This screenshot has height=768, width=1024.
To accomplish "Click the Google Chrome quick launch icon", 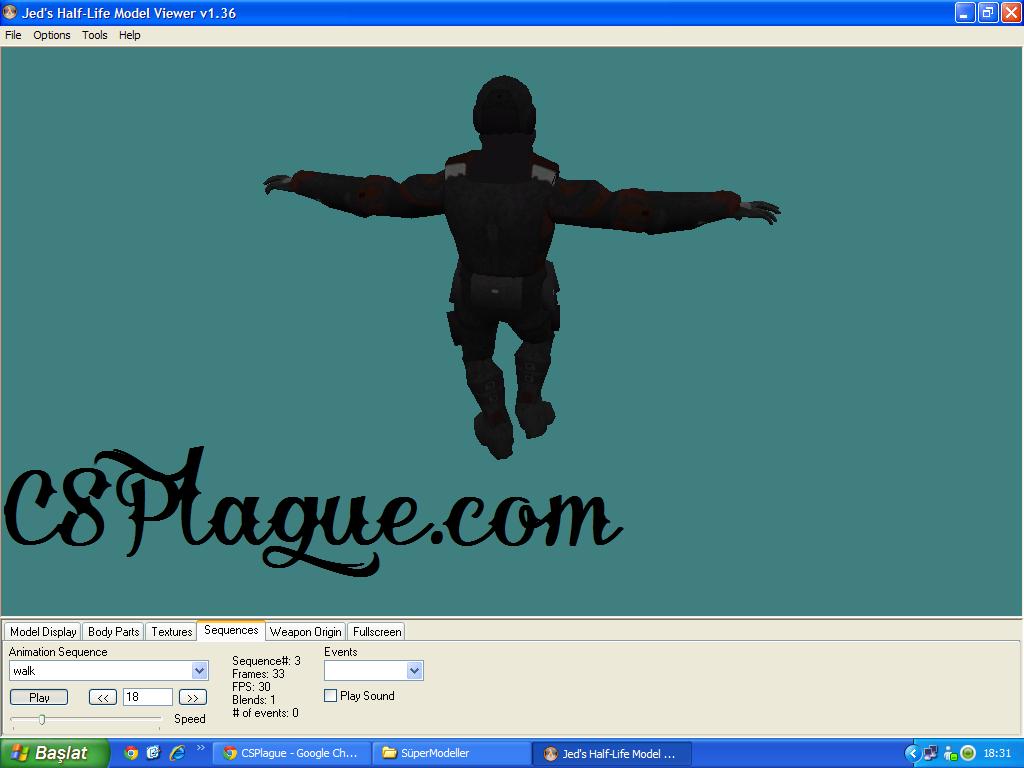I will 131,753.
